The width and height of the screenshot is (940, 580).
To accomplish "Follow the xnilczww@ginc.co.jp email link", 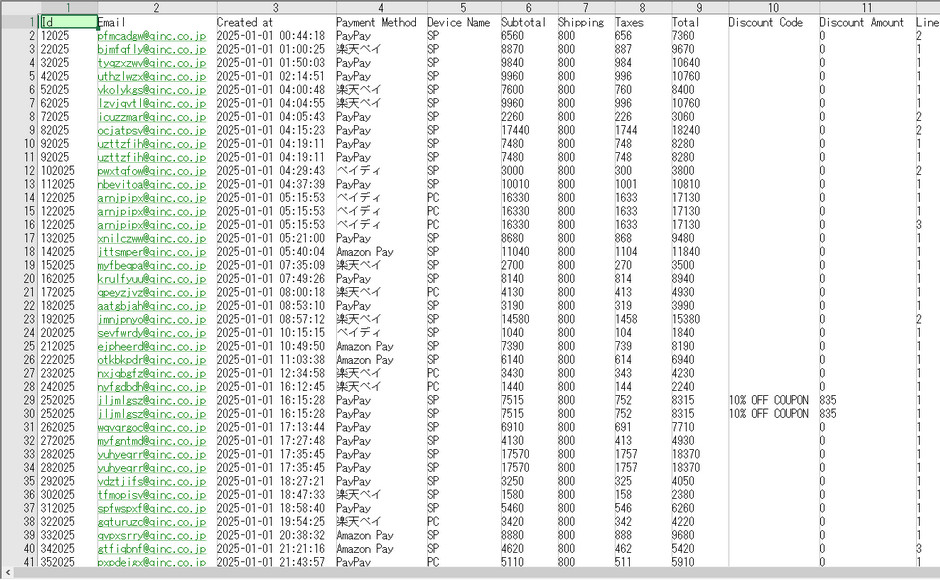I will click(x=151, y=238).
